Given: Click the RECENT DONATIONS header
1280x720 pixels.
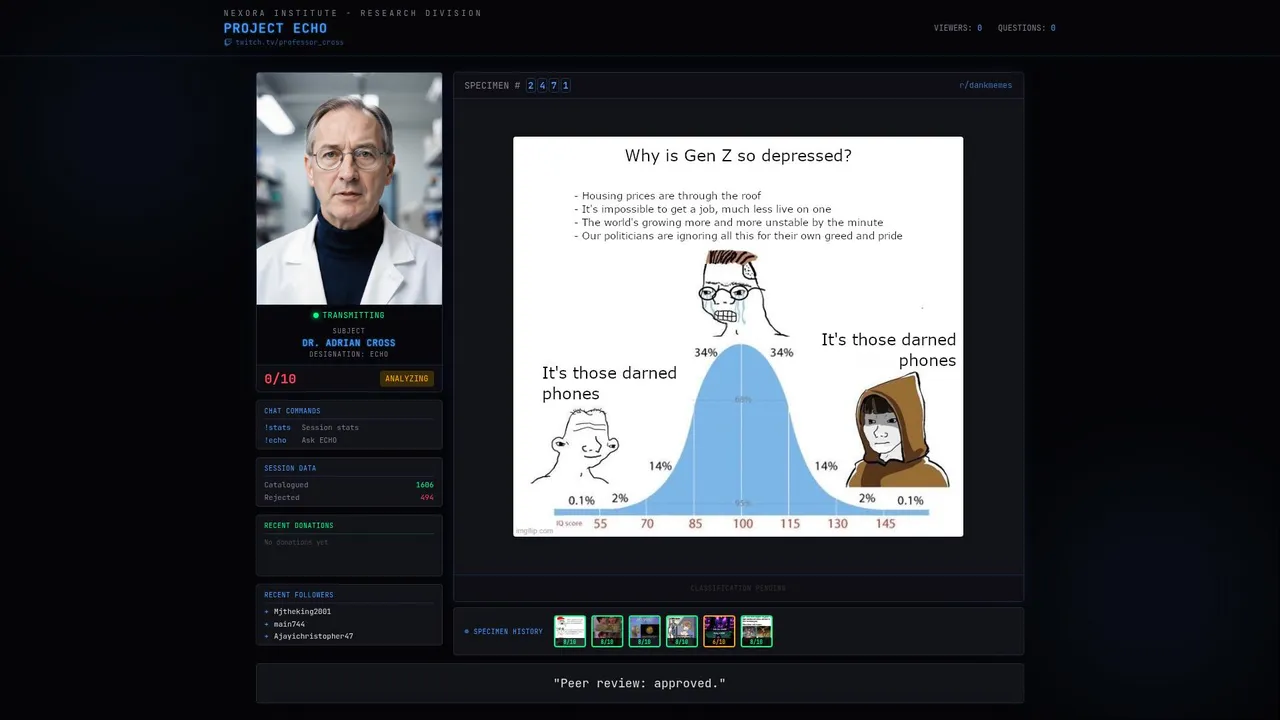Looking at the screenshot, I should click(299, 525).
